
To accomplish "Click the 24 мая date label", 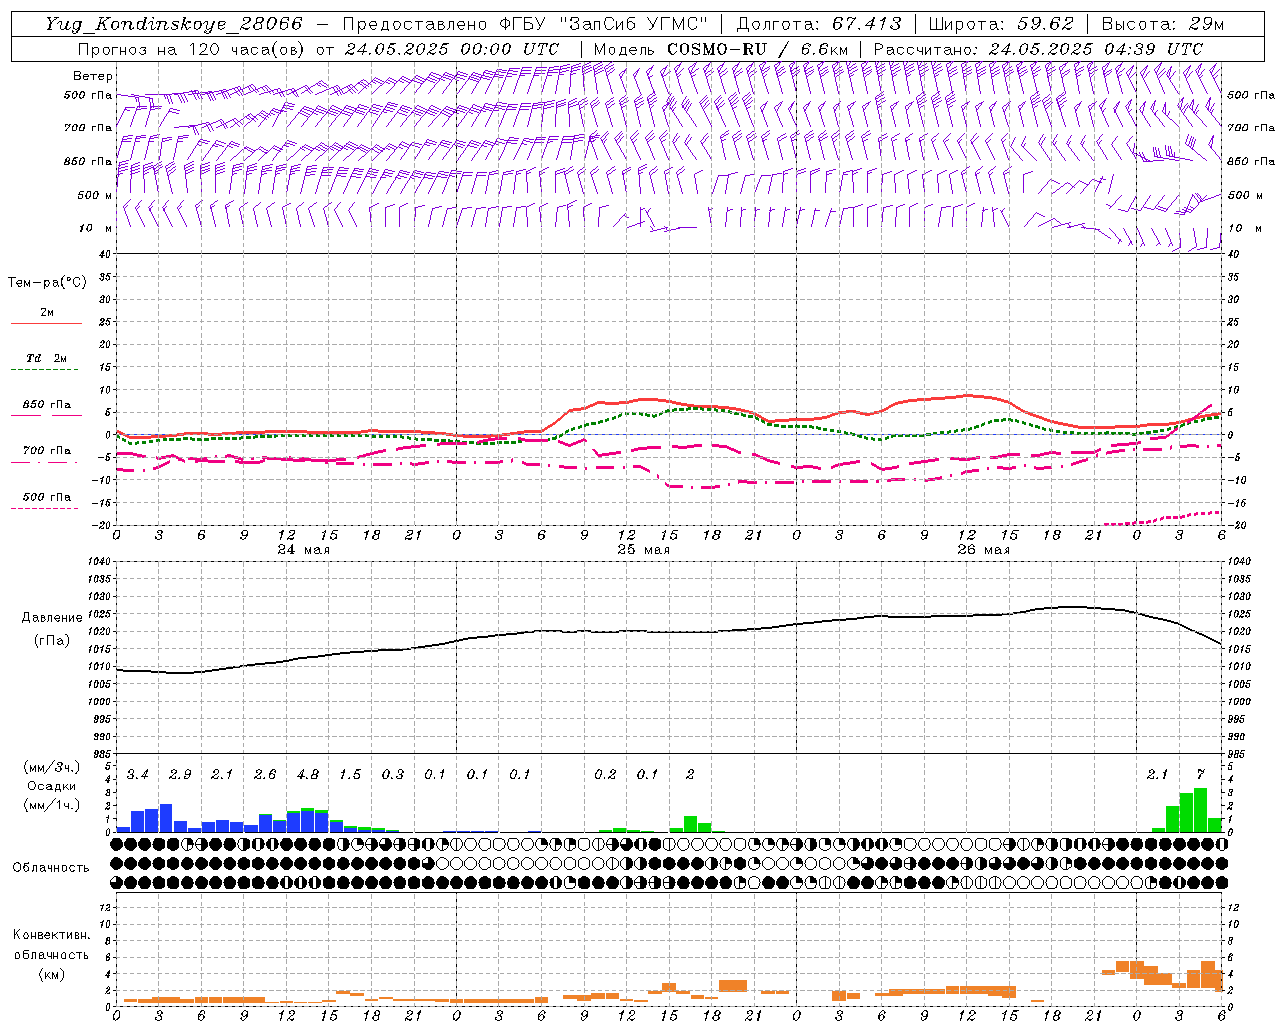I will pyautogui.click(x=304, y=550).
